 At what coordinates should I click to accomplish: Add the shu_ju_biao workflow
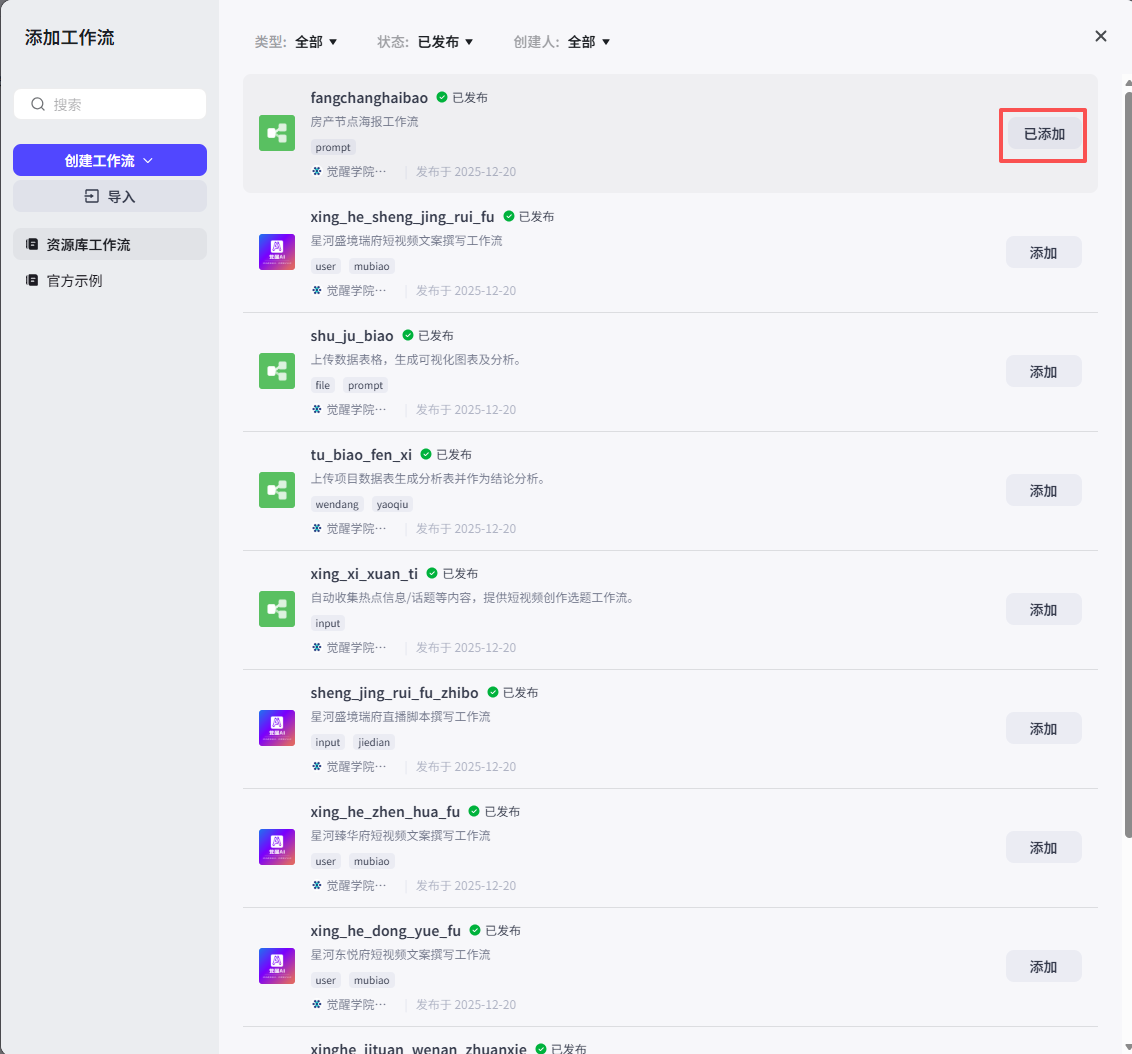[1043, 371]
